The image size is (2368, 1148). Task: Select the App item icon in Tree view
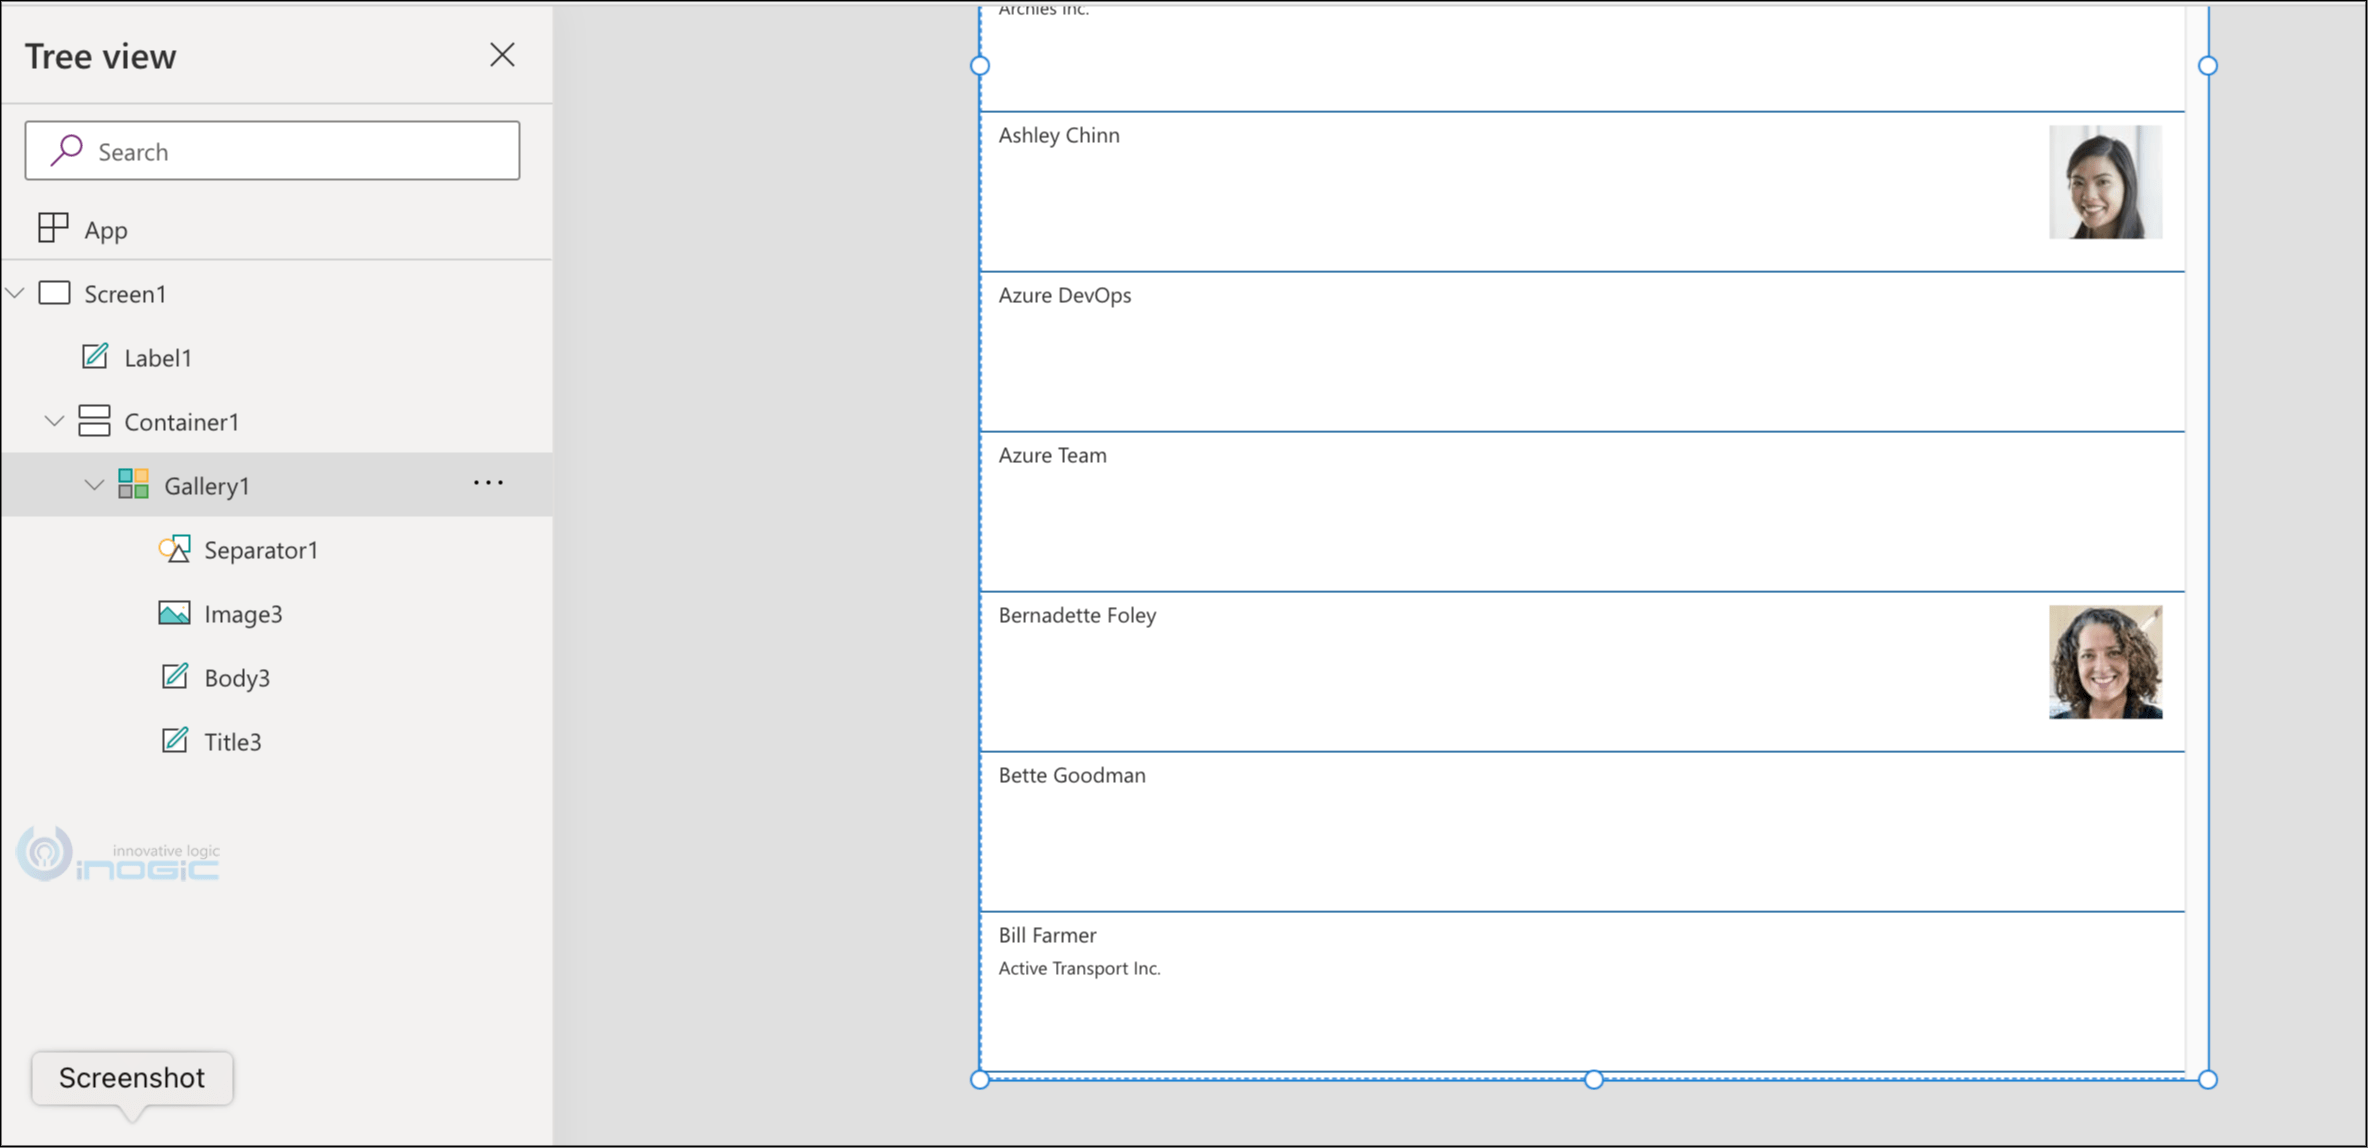52,227
